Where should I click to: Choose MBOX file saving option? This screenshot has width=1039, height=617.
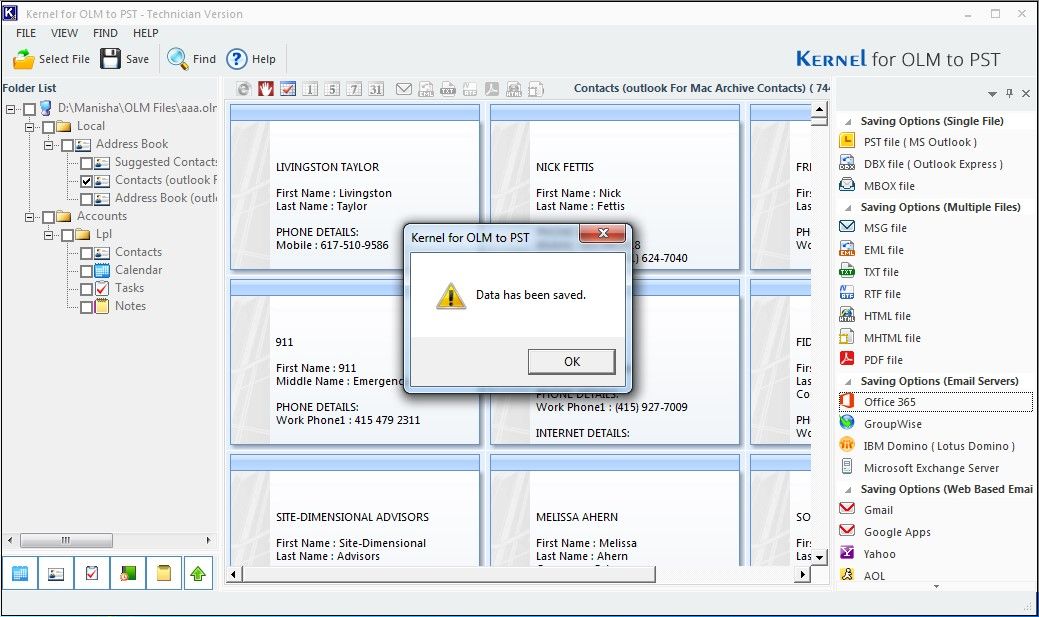889,186
